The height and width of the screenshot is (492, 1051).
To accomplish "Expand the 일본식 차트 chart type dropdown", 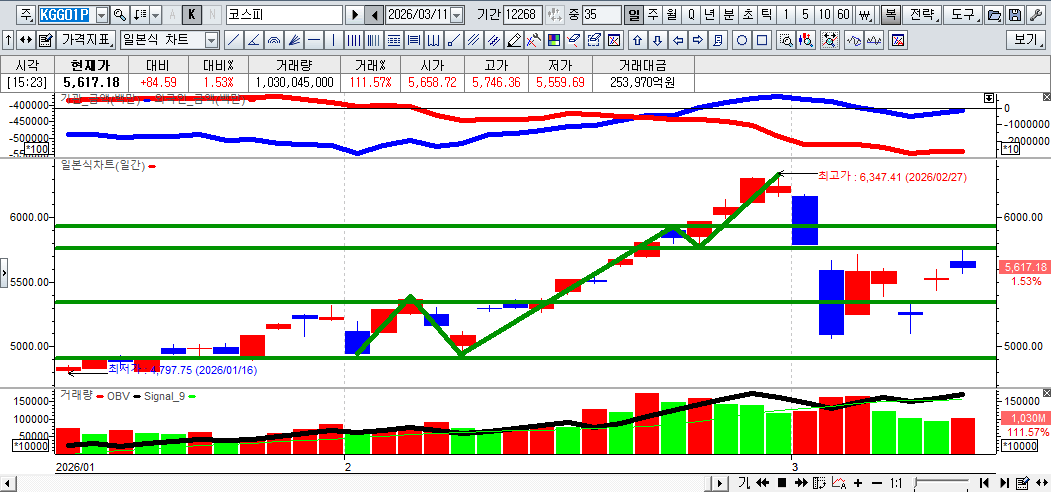I will 211,40.
